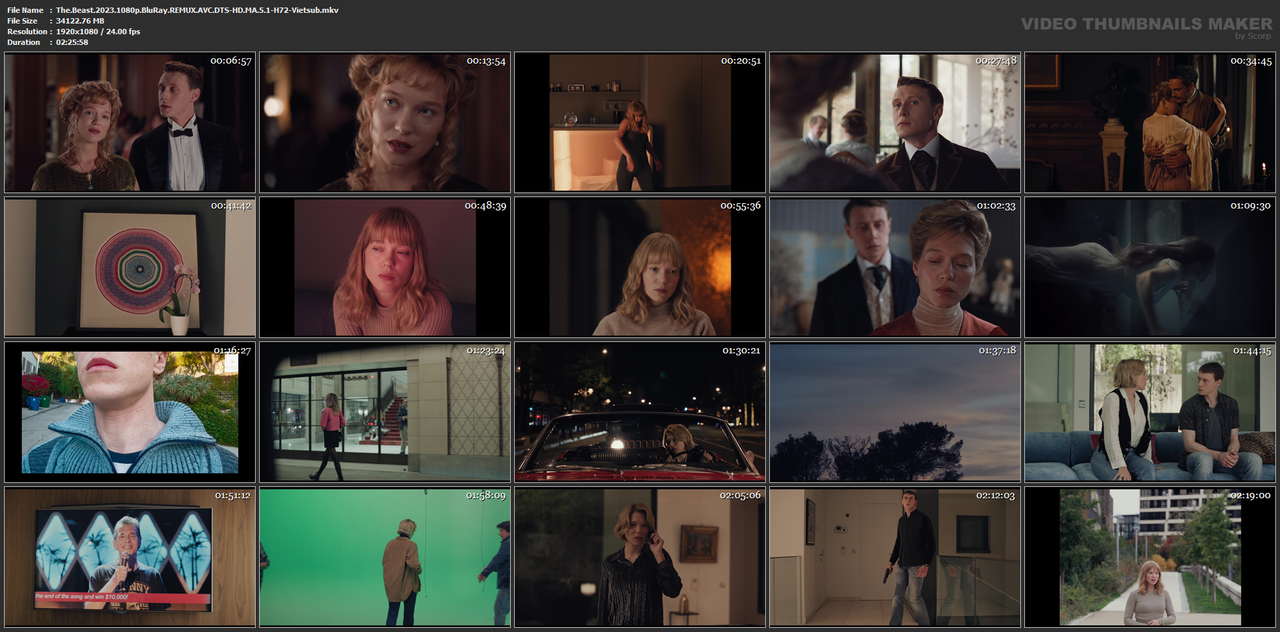1280x632 pixels.
Task: Choose the 02:19:00 outdoor path thumbnail
Action: coord(1150,557)
